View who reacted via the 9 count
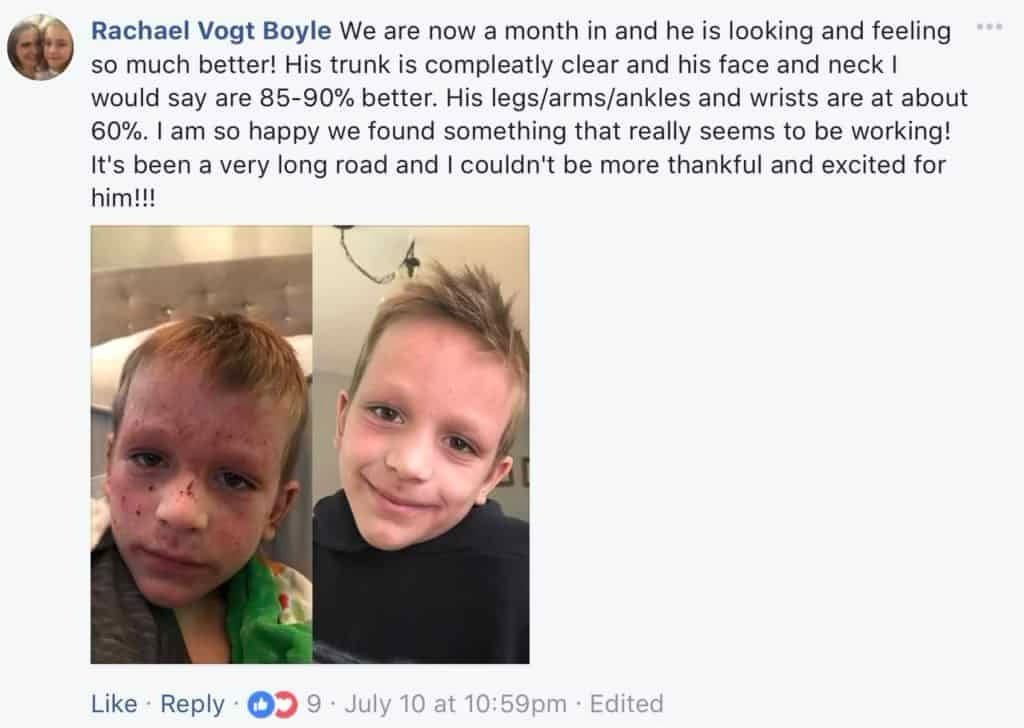This screenshot has width=1024, height=728. click(313, 704)
